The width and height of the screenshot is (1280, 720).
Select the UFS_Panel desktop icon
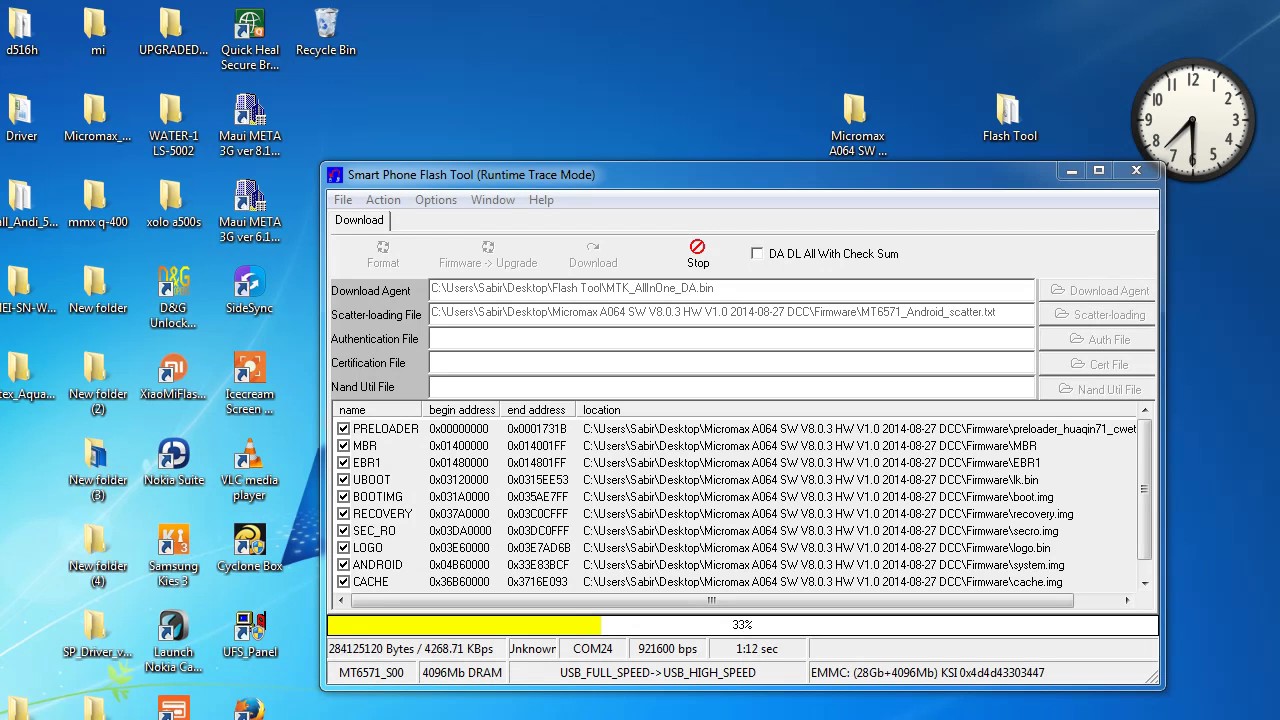250,635
